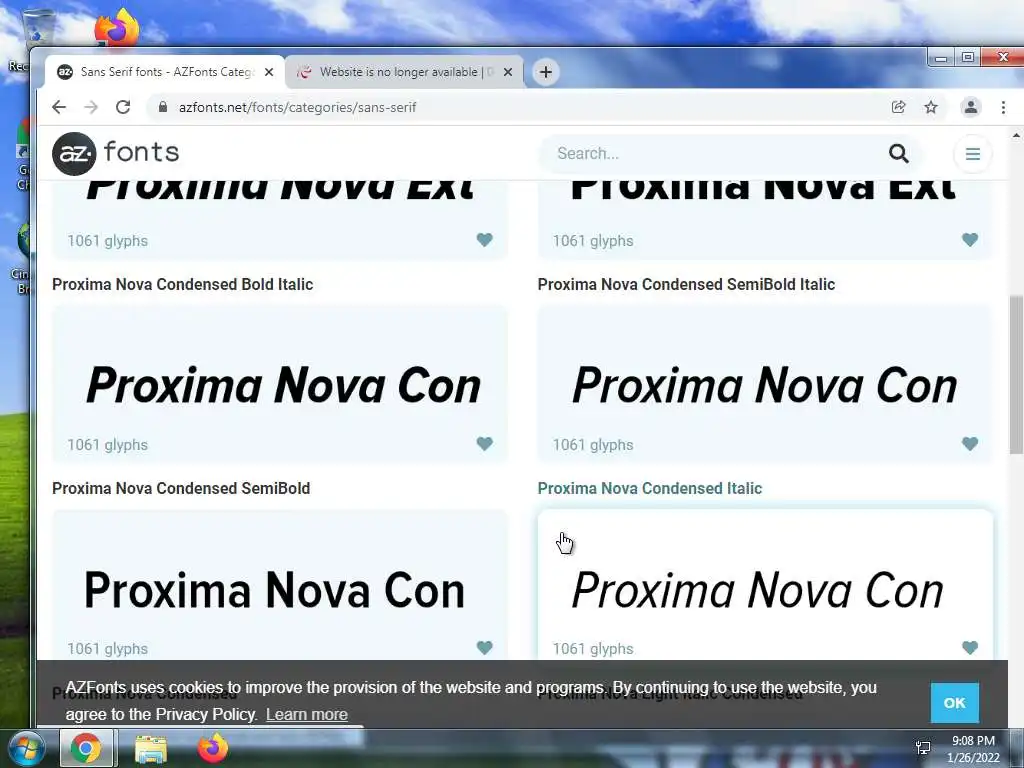Open the Chrome profile icon

pos(970,107)
